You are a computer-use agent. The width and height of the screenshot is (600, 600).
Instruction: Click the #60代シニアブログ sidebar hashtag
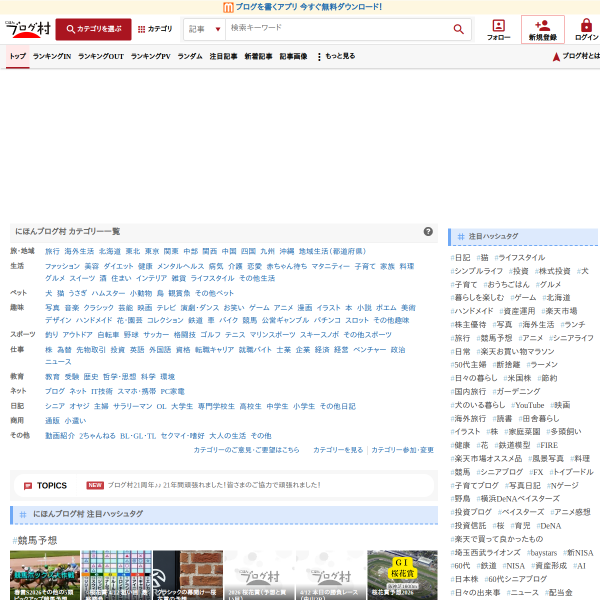tap(516, 579)
